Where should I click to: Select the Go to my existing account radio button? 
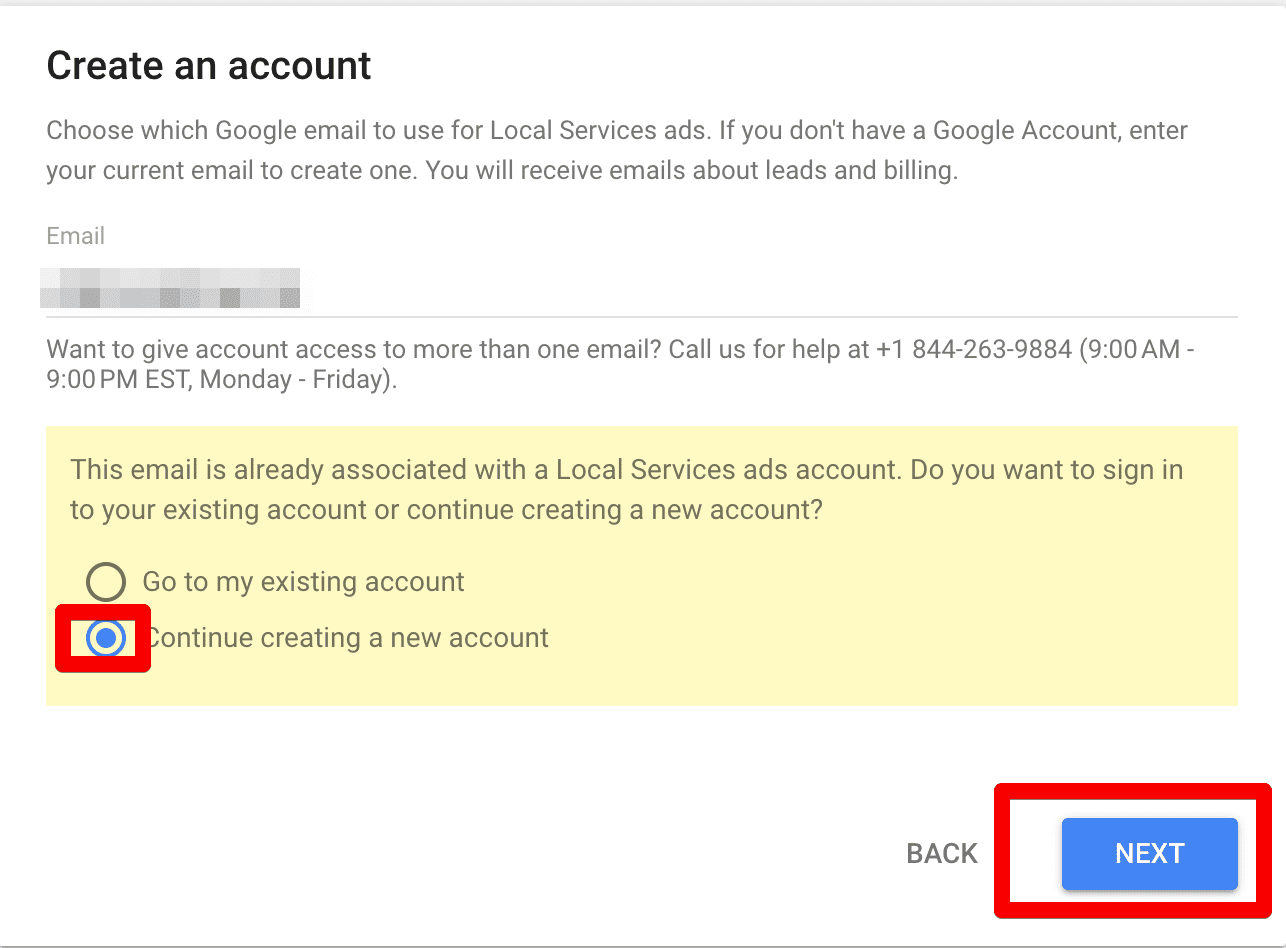pyautogui.click(x=104, y=581)
